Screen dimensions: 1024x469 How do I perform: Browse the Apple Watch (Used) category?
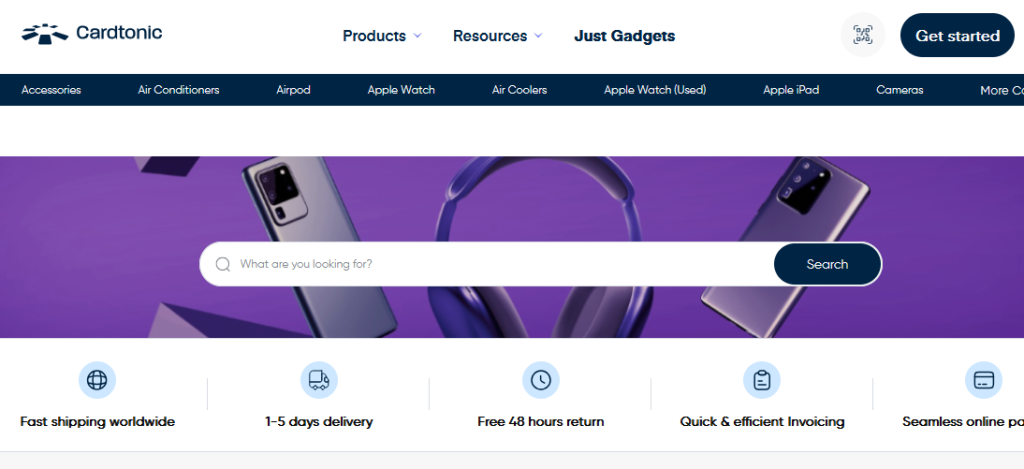[655, 90]
